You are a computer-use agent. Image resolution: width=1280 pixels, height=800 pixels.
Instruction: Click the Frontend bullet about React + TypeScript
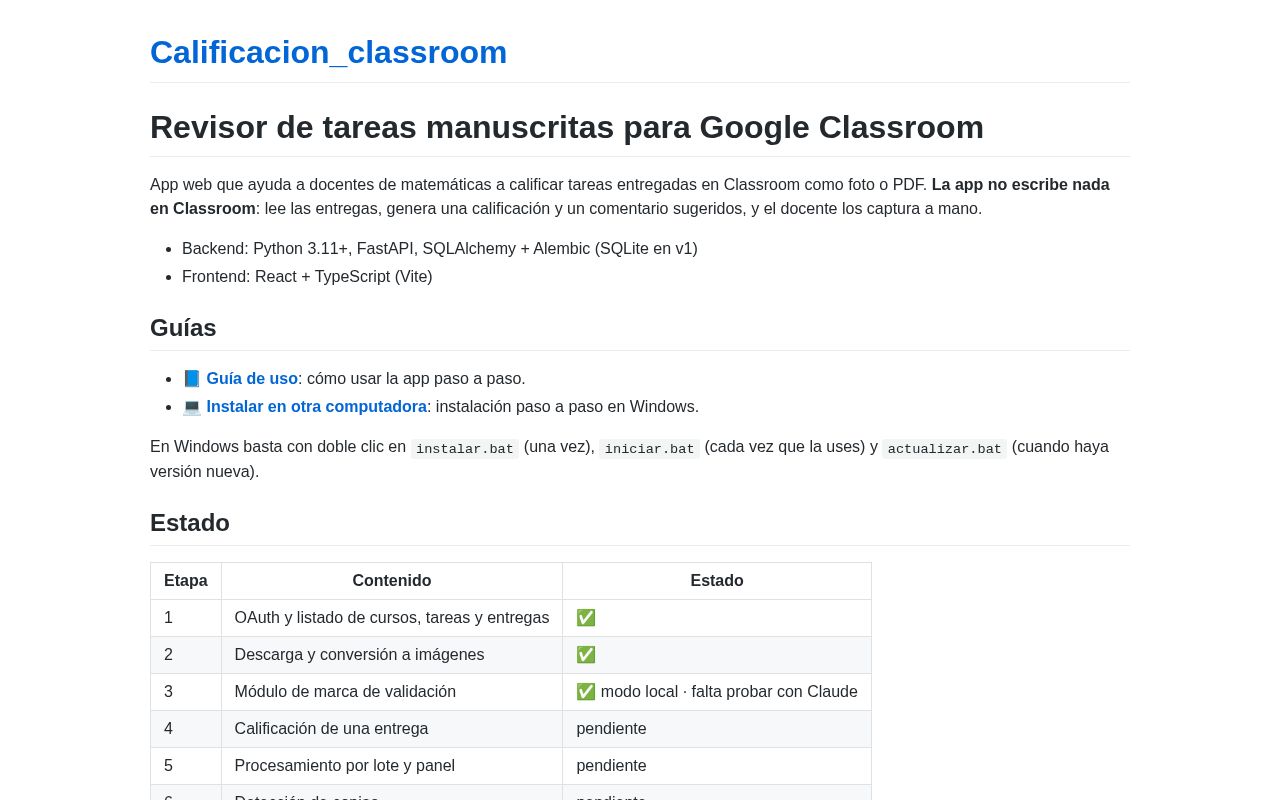point(307,277)
